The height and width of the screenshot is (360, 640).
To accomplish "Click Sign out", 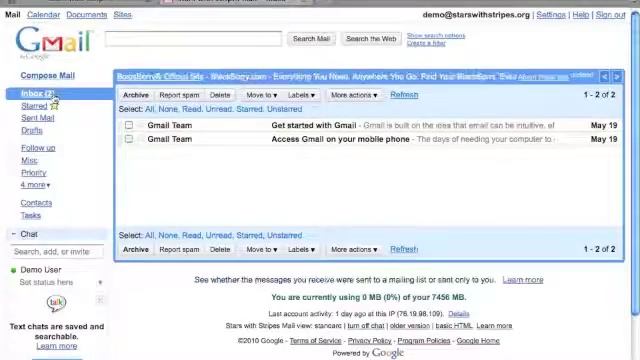I will [610, 15].
